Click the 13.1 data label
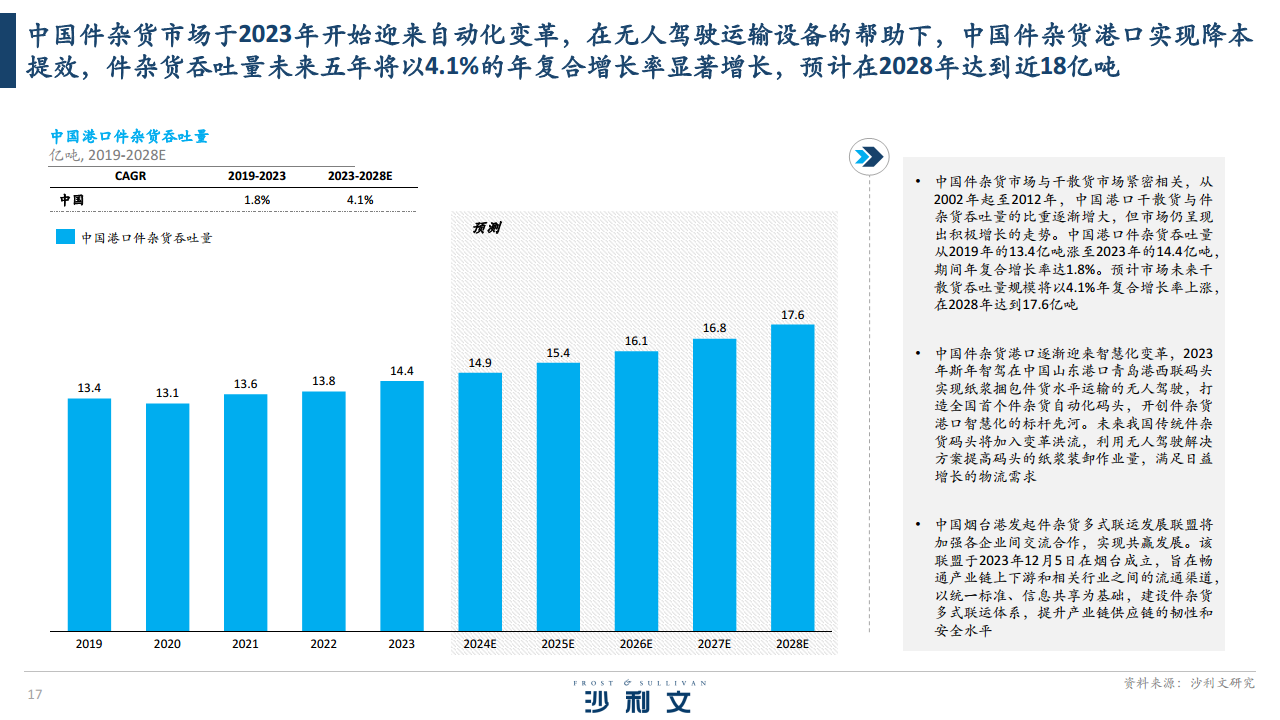Image resolution: width=1280 pixels, height=720 pixels. click(167, 393)
